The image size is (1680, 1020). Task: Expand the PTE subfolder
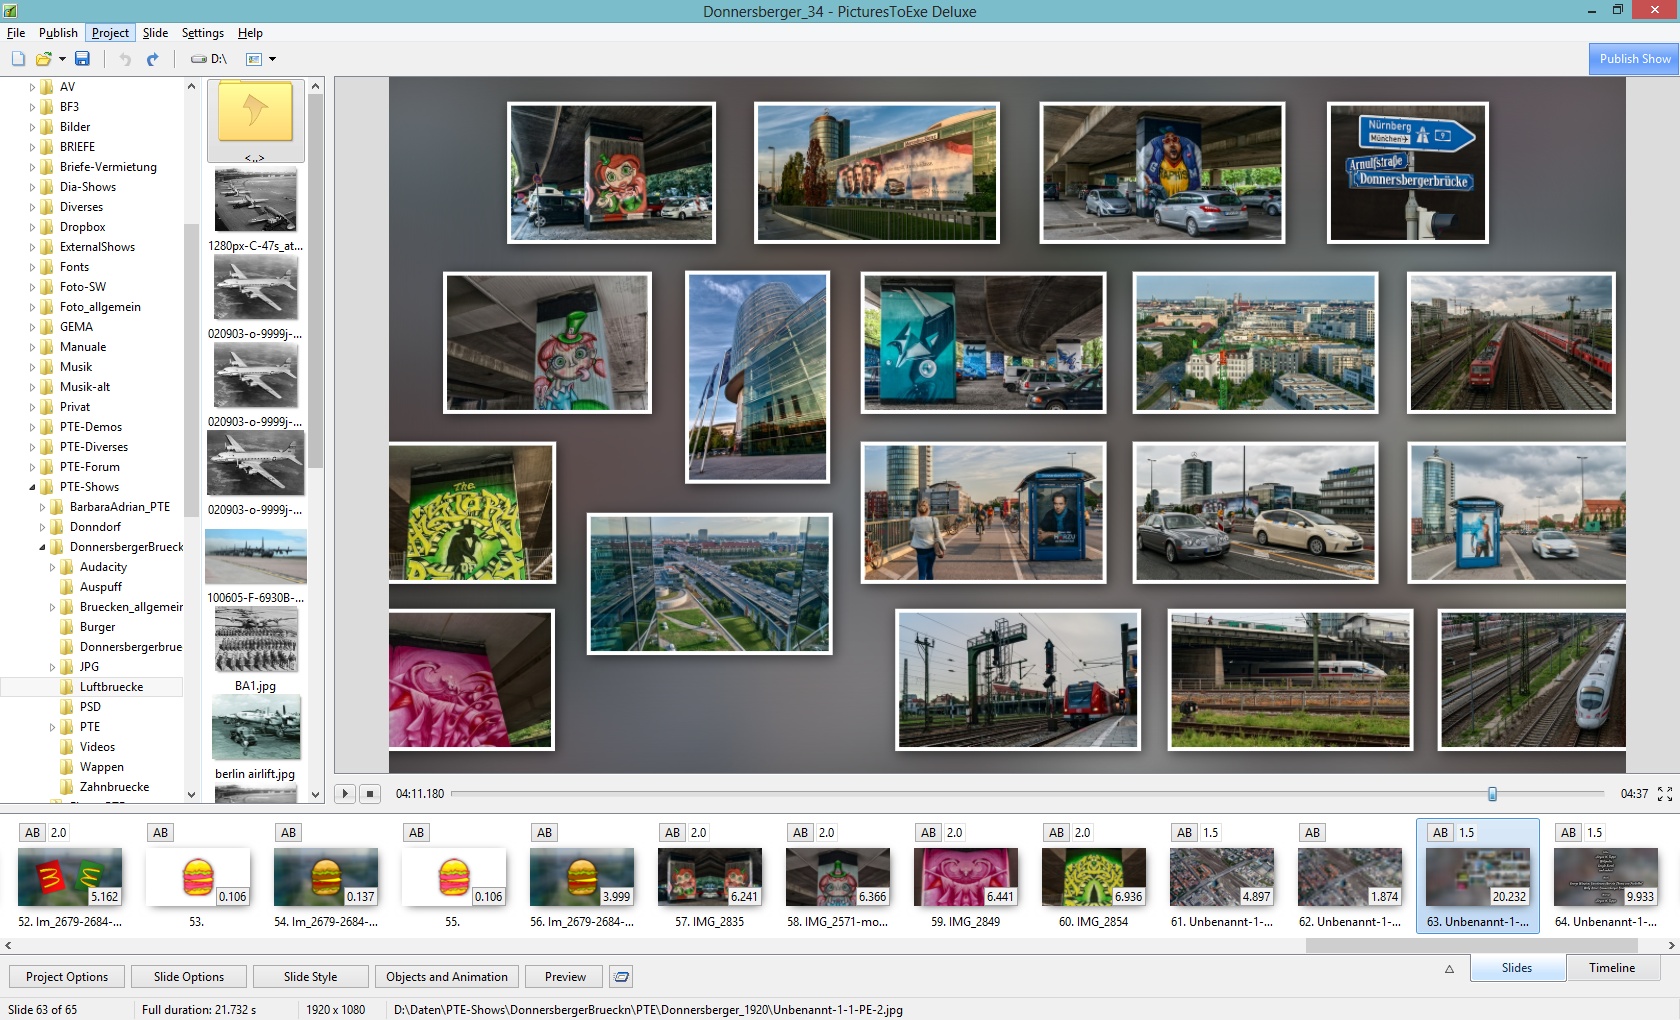click(52, 727)
